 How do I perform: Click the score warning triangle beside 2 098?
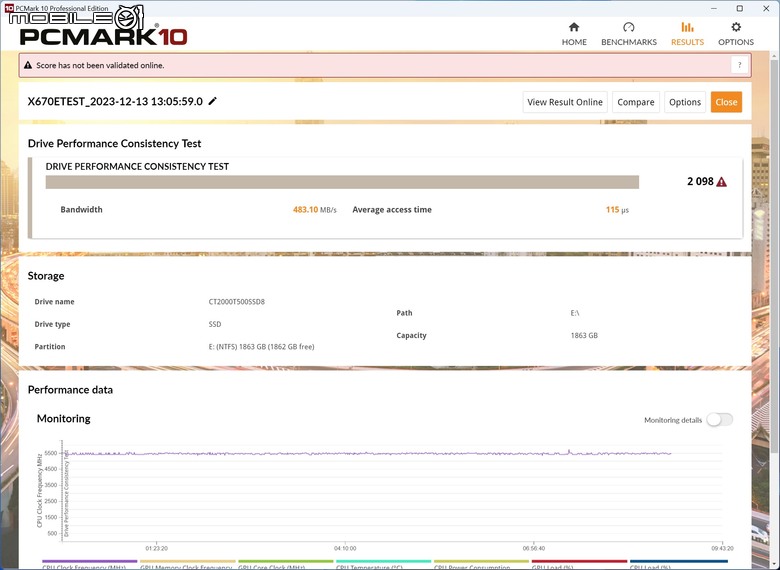click(721, 182)
